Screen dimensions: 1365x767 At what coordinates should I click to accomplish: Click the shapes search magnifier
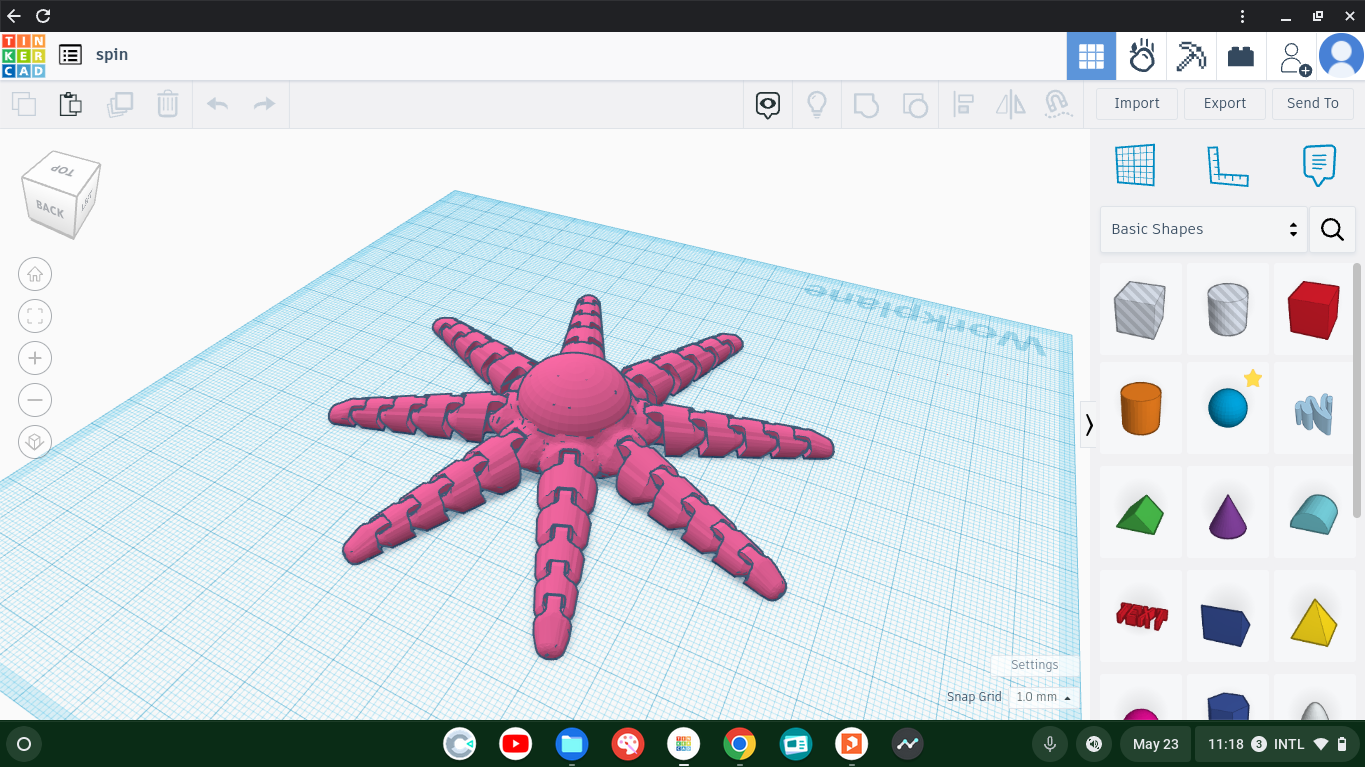point(1332,229)
